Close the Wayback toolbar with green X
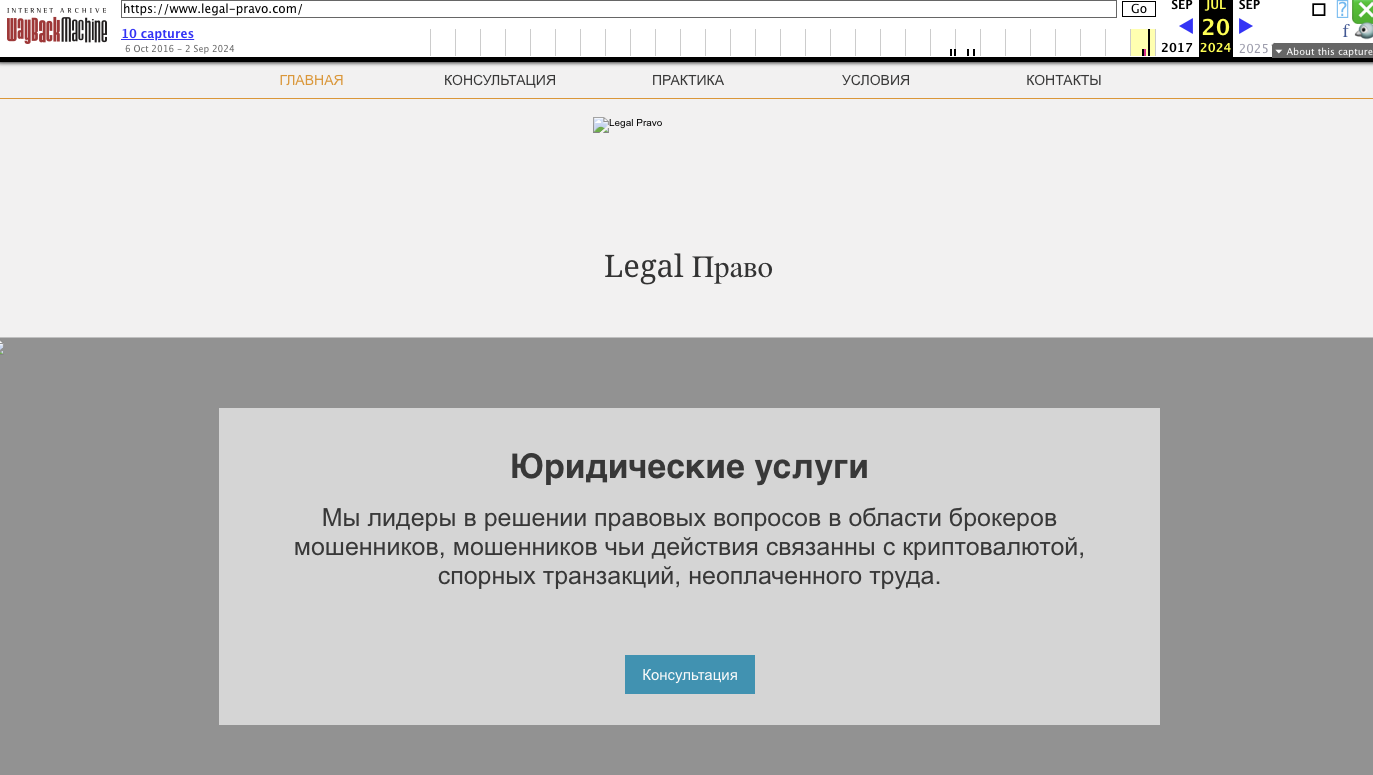 point(1364,9)
